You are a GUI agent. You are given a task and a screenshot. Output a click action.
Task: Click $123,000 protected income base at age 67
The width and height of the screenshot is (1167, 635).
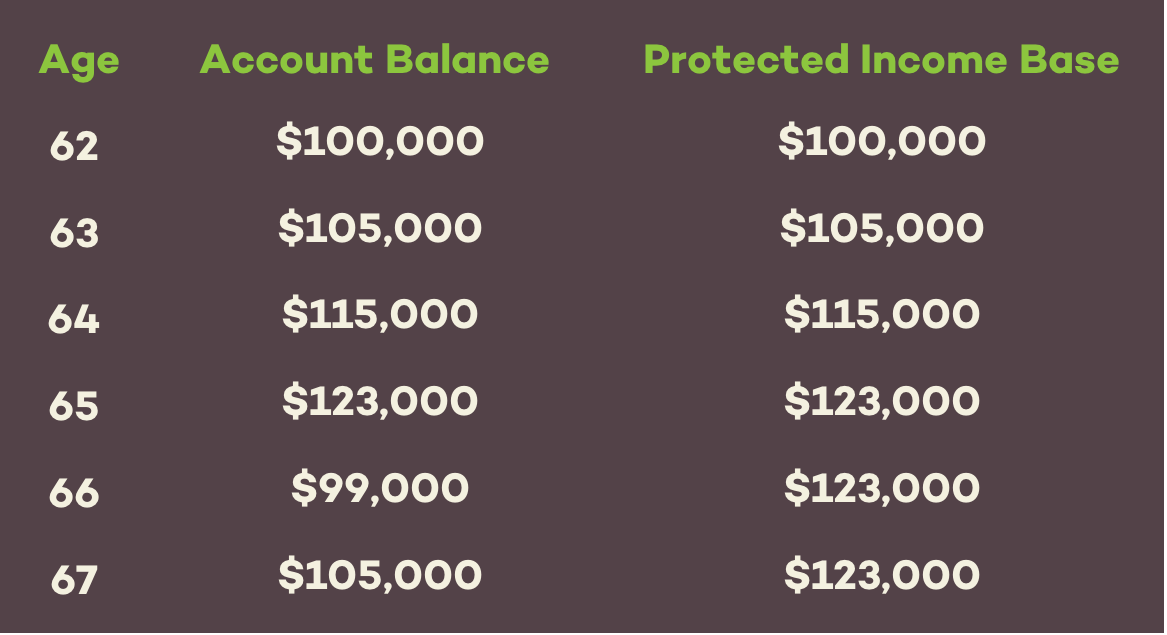coord(882,575)
